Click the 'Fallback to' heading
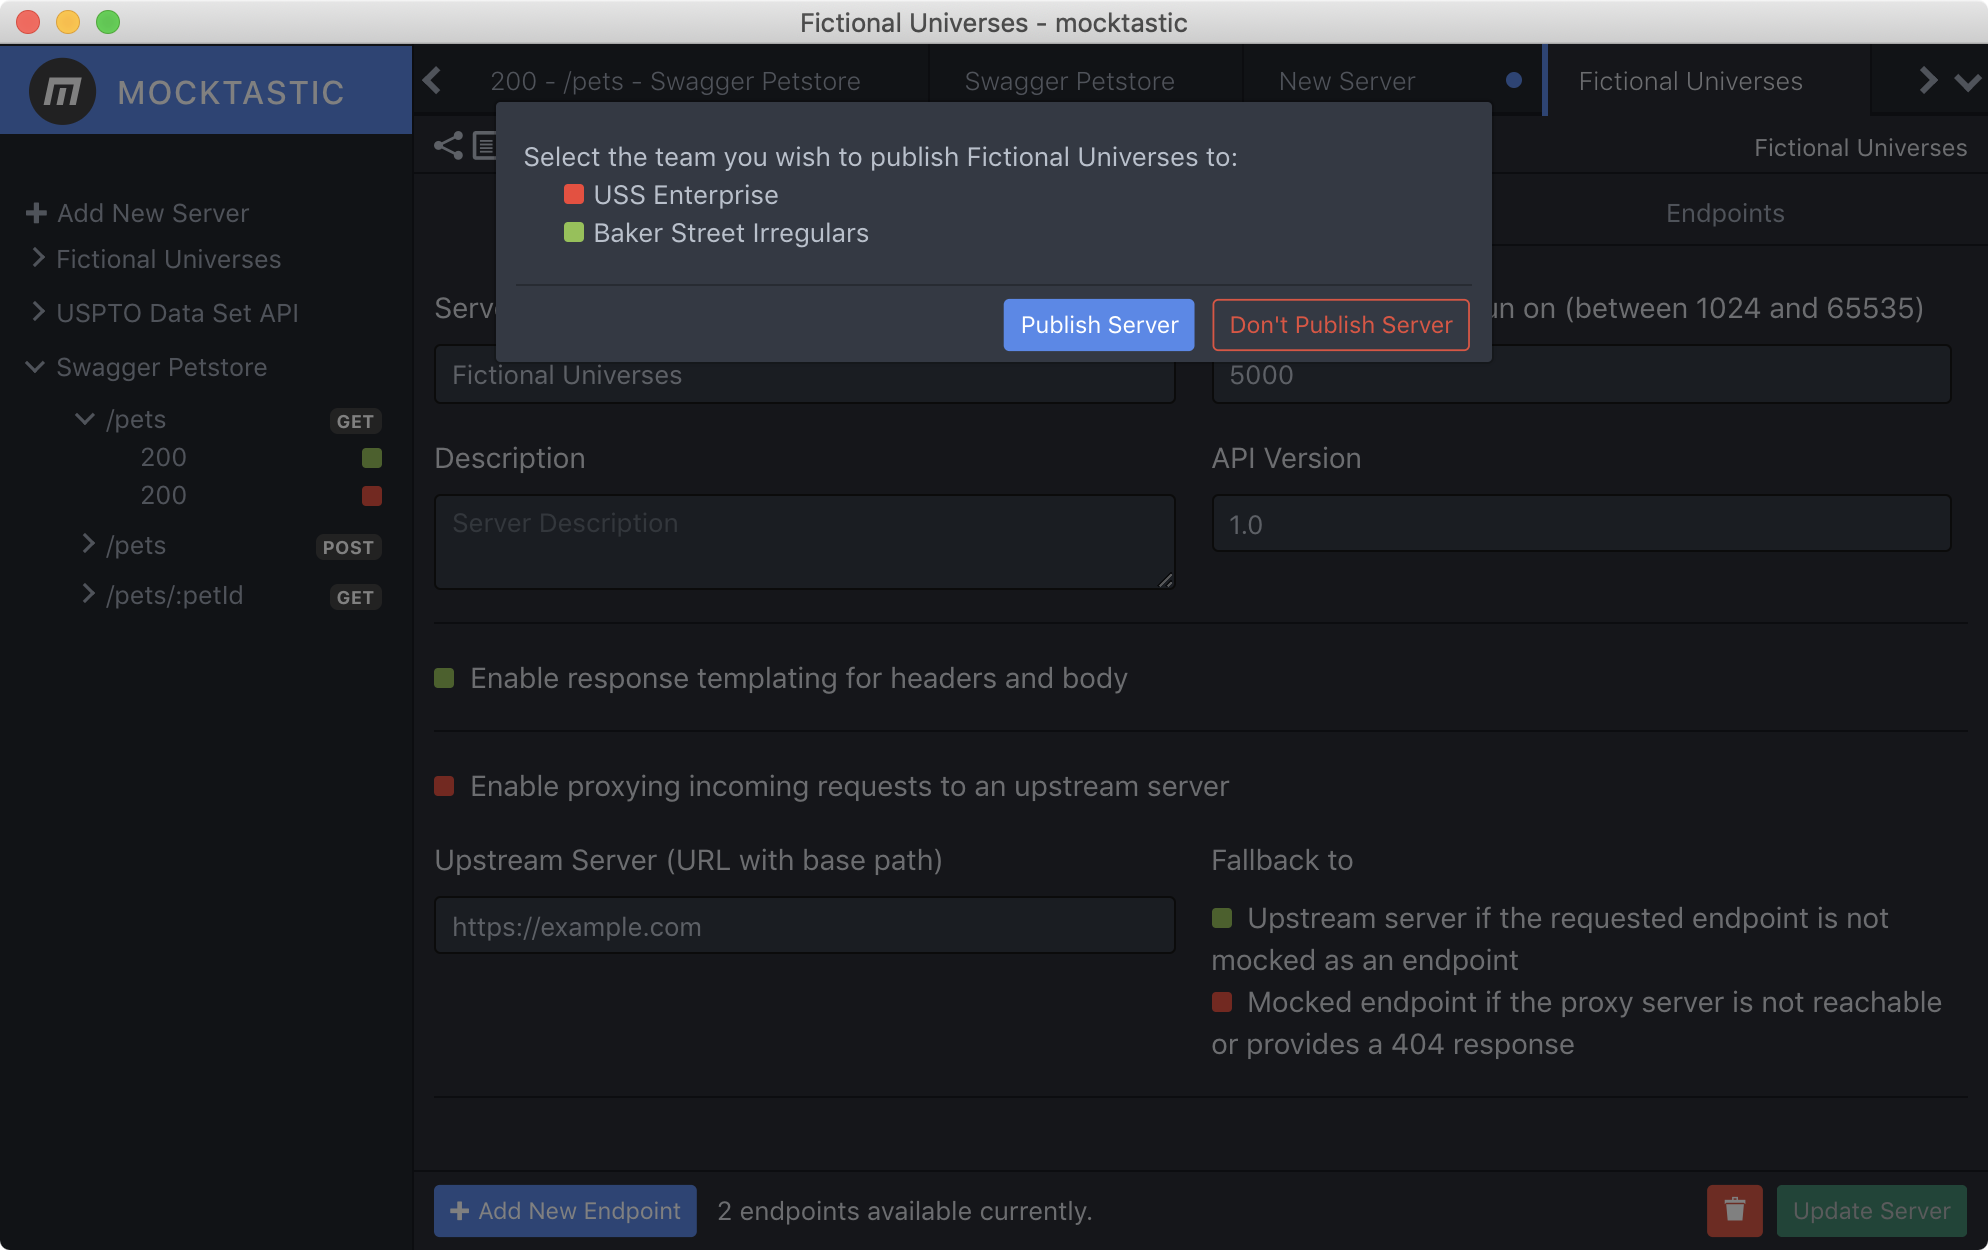This screenshot has width=1988, height=1250. (x=1282, y=860)
